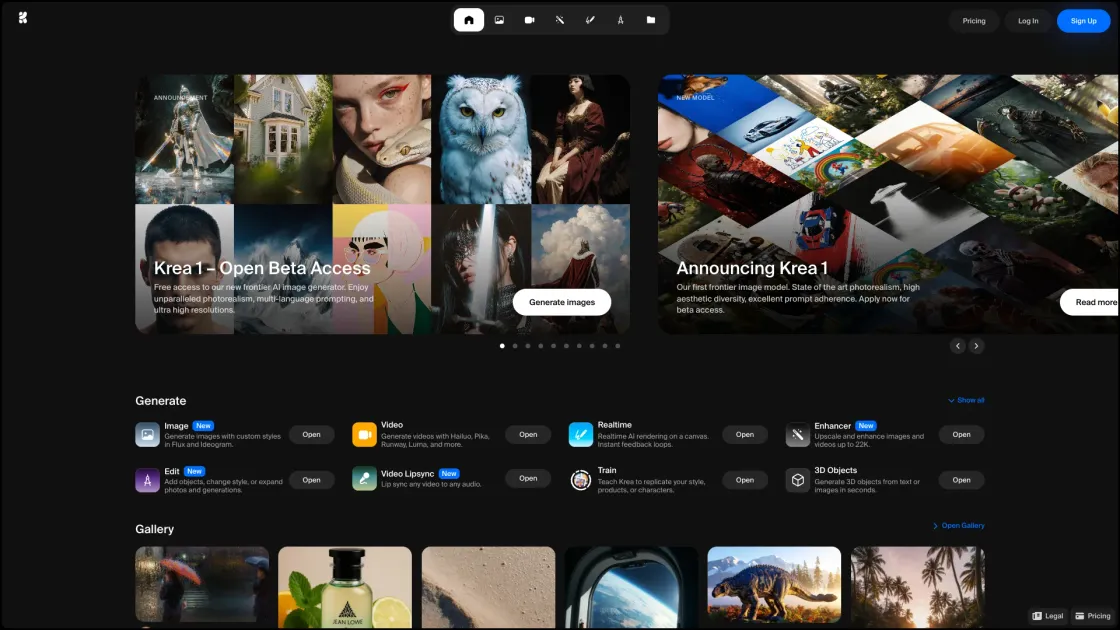
Task: Click the Krea 1 Open Beta Access heading
Action: [262, 268]
